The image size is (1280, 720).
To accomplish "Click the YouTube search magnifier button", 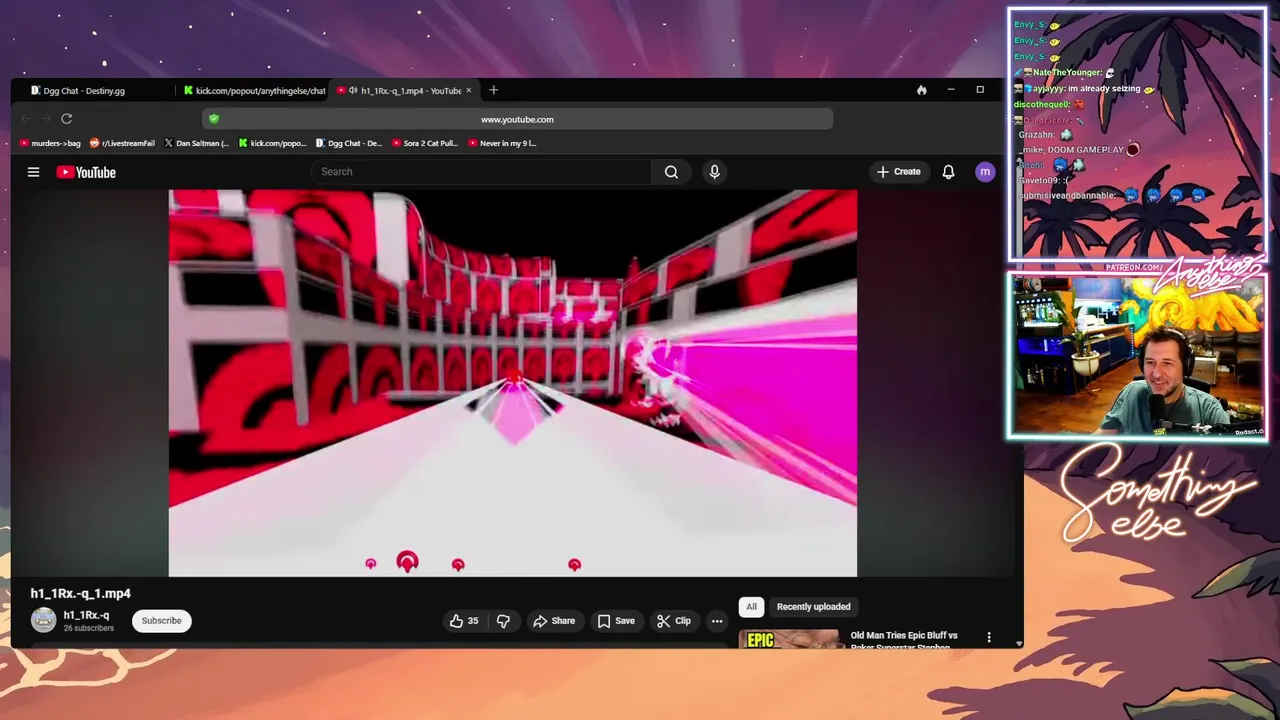I will point(671,172).
